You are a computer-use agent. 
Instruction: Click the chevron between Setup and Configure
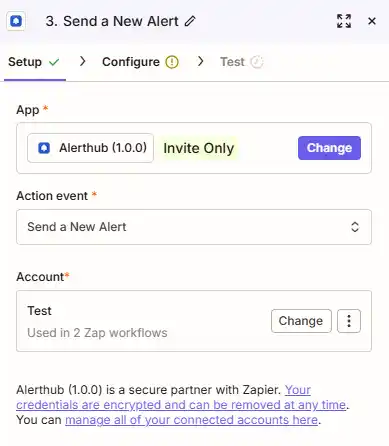pos(83,61)
